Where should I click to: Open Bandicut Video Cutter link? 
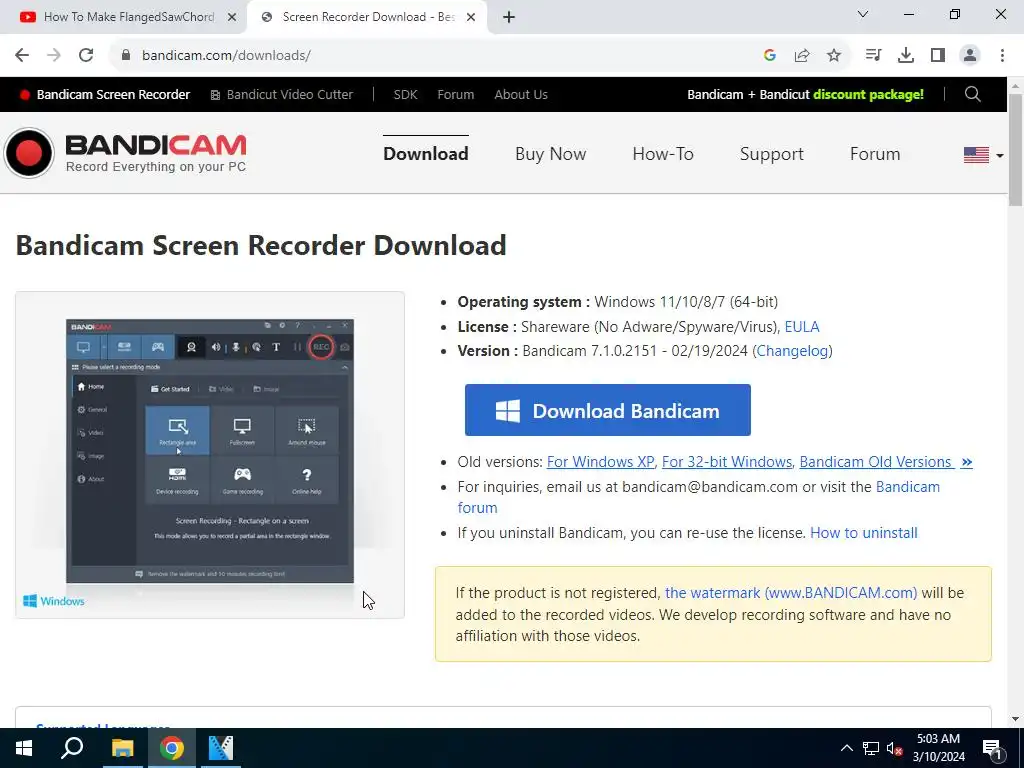coord(281,94)
